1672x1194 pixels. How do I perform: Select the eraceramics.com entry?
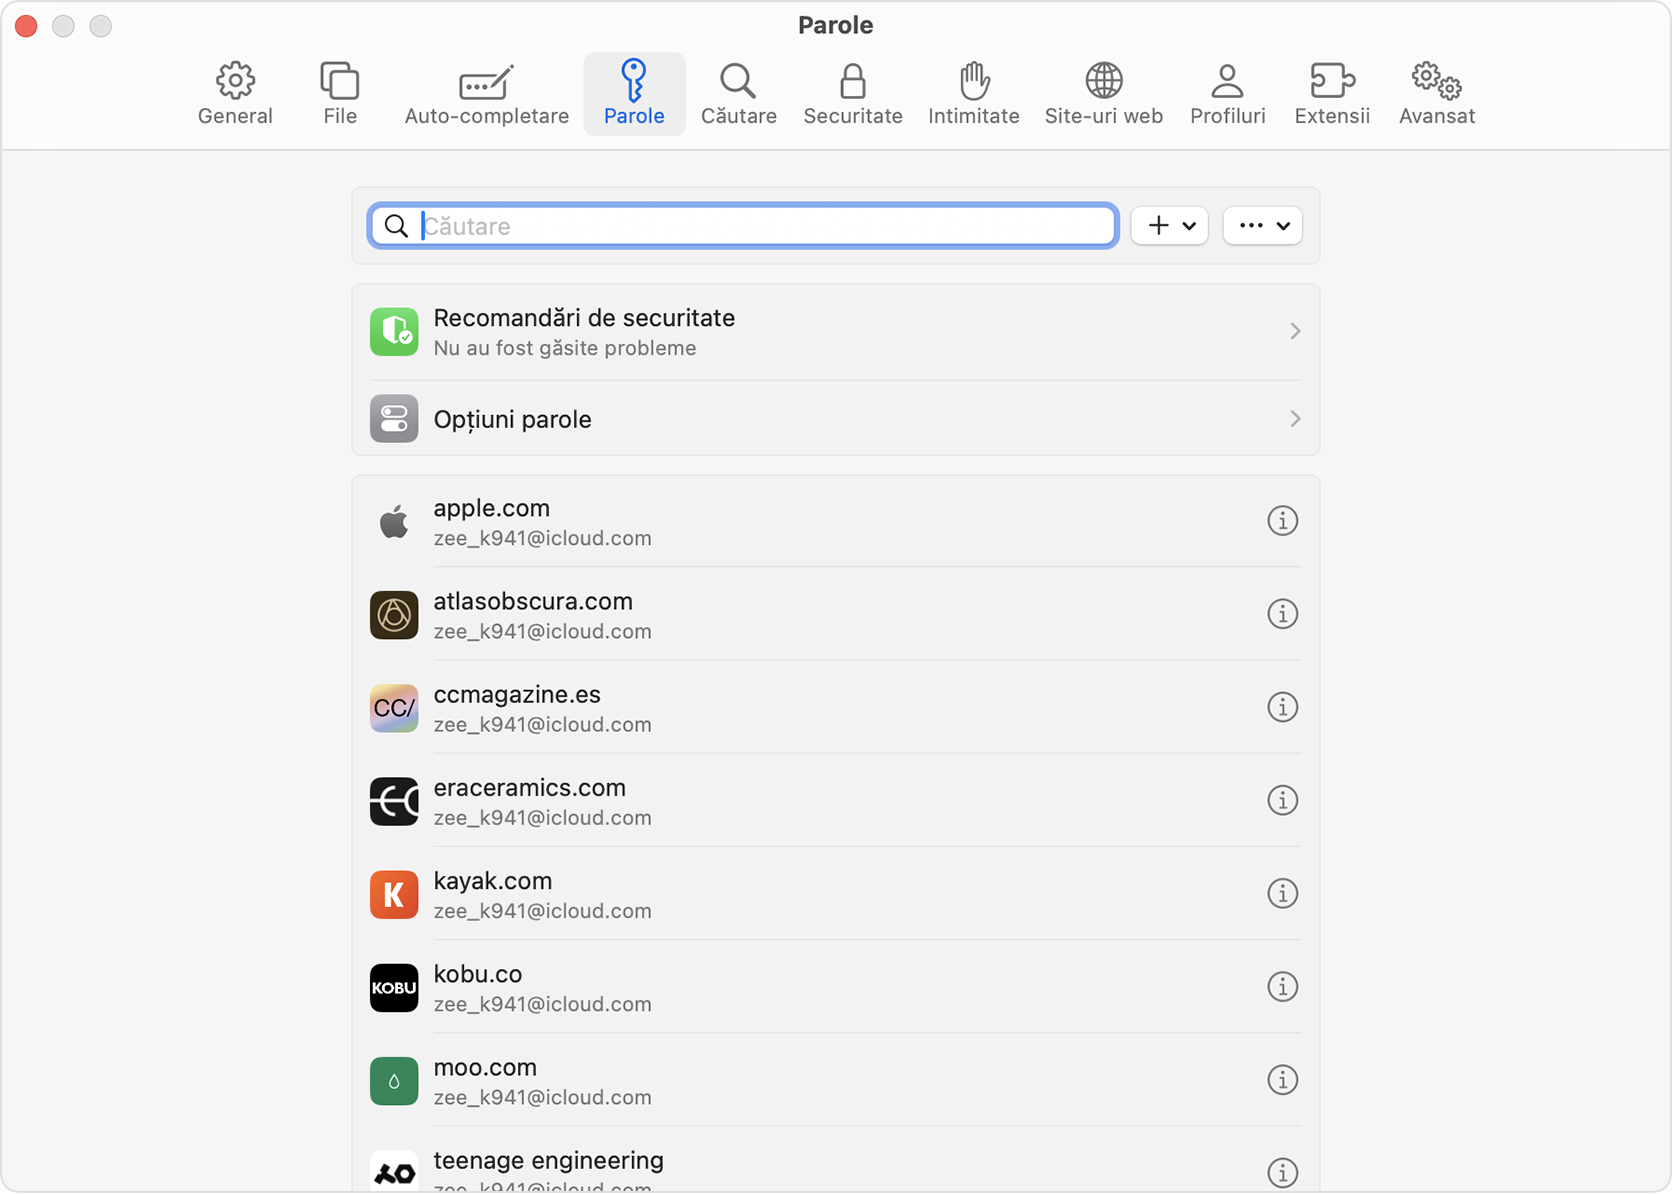click(836, 801)
